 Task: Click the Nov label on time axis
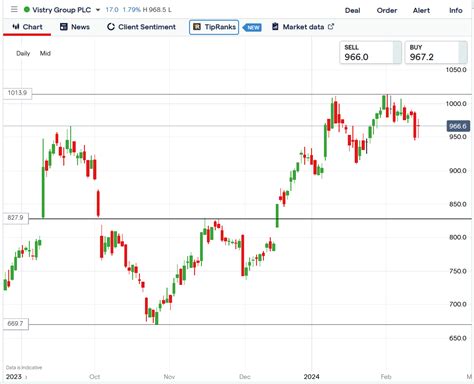(169, 377)
